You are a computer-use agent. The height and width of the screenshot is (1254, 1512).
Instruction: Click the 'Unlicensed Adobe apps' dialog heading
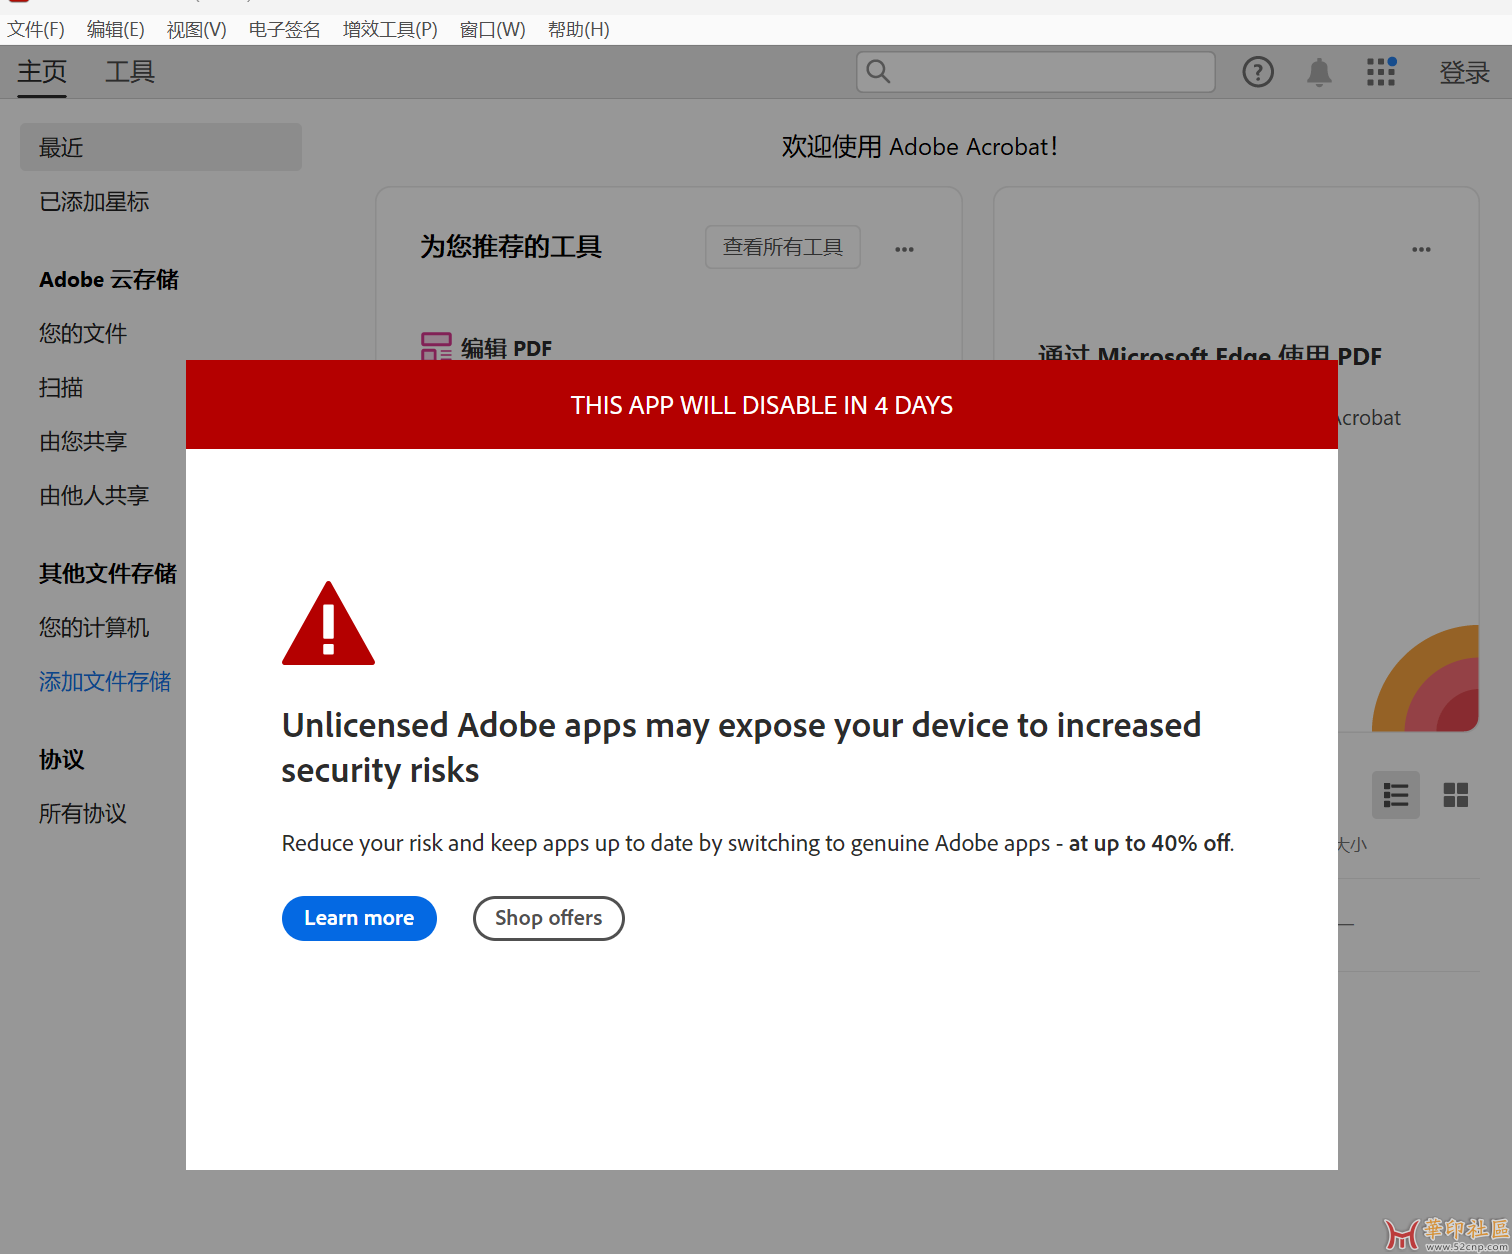[741, 747]
